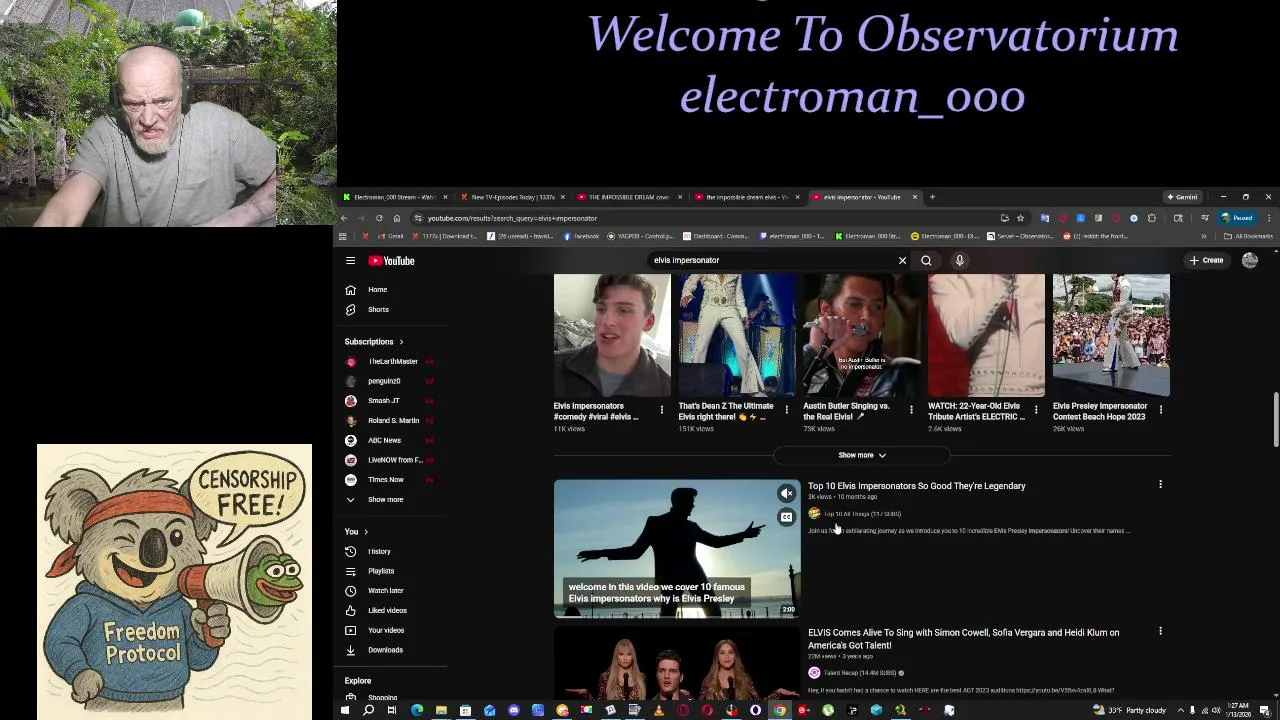Expand Show more shorts results
The width and height of the screenshot is (1280, 720).
coord(862,455)
